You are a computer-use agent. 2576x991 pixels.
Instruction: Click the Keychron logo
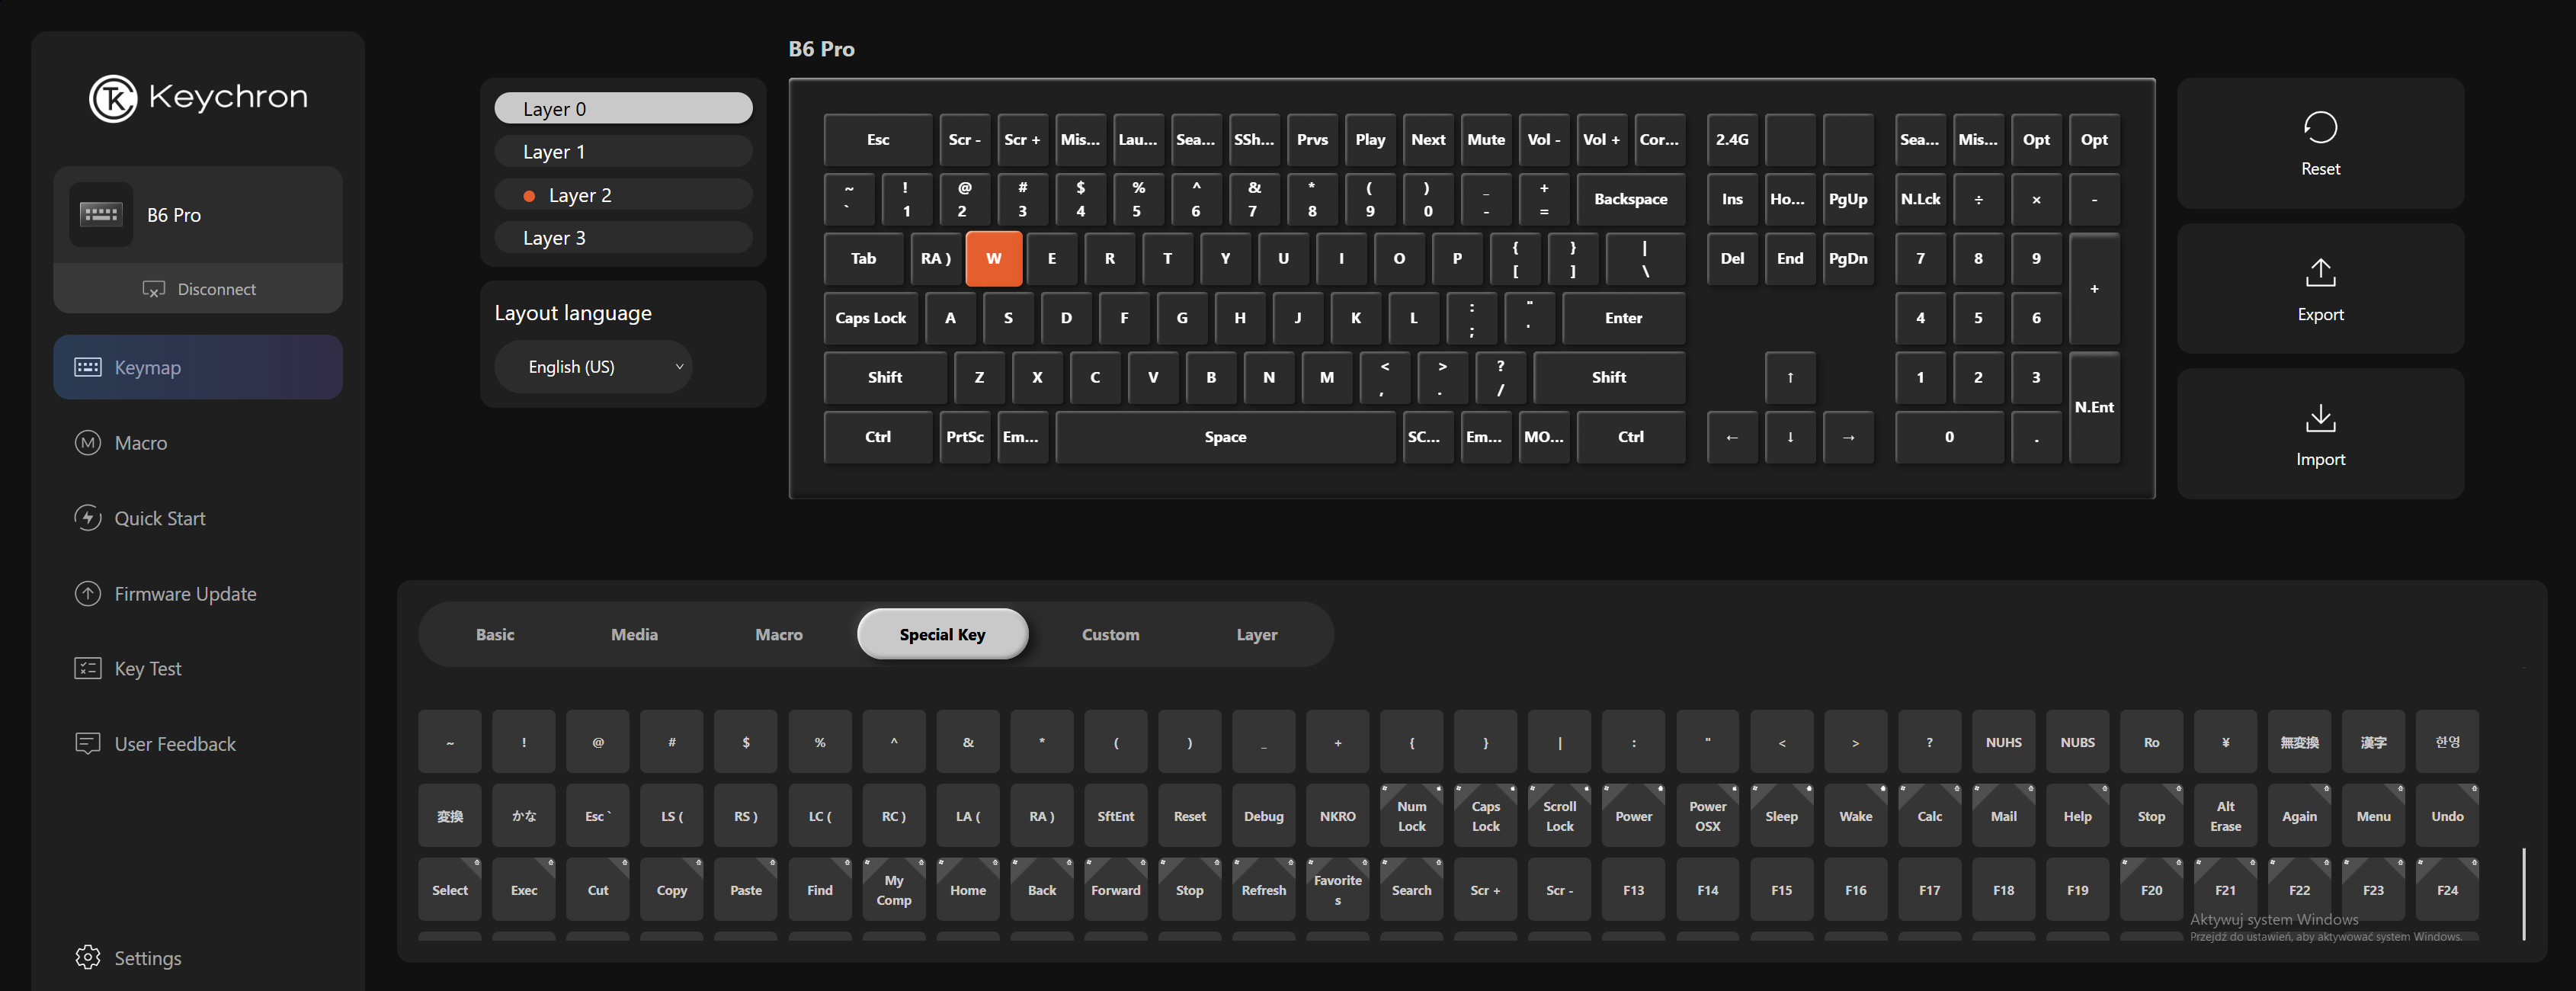click(x=198, y=97)
